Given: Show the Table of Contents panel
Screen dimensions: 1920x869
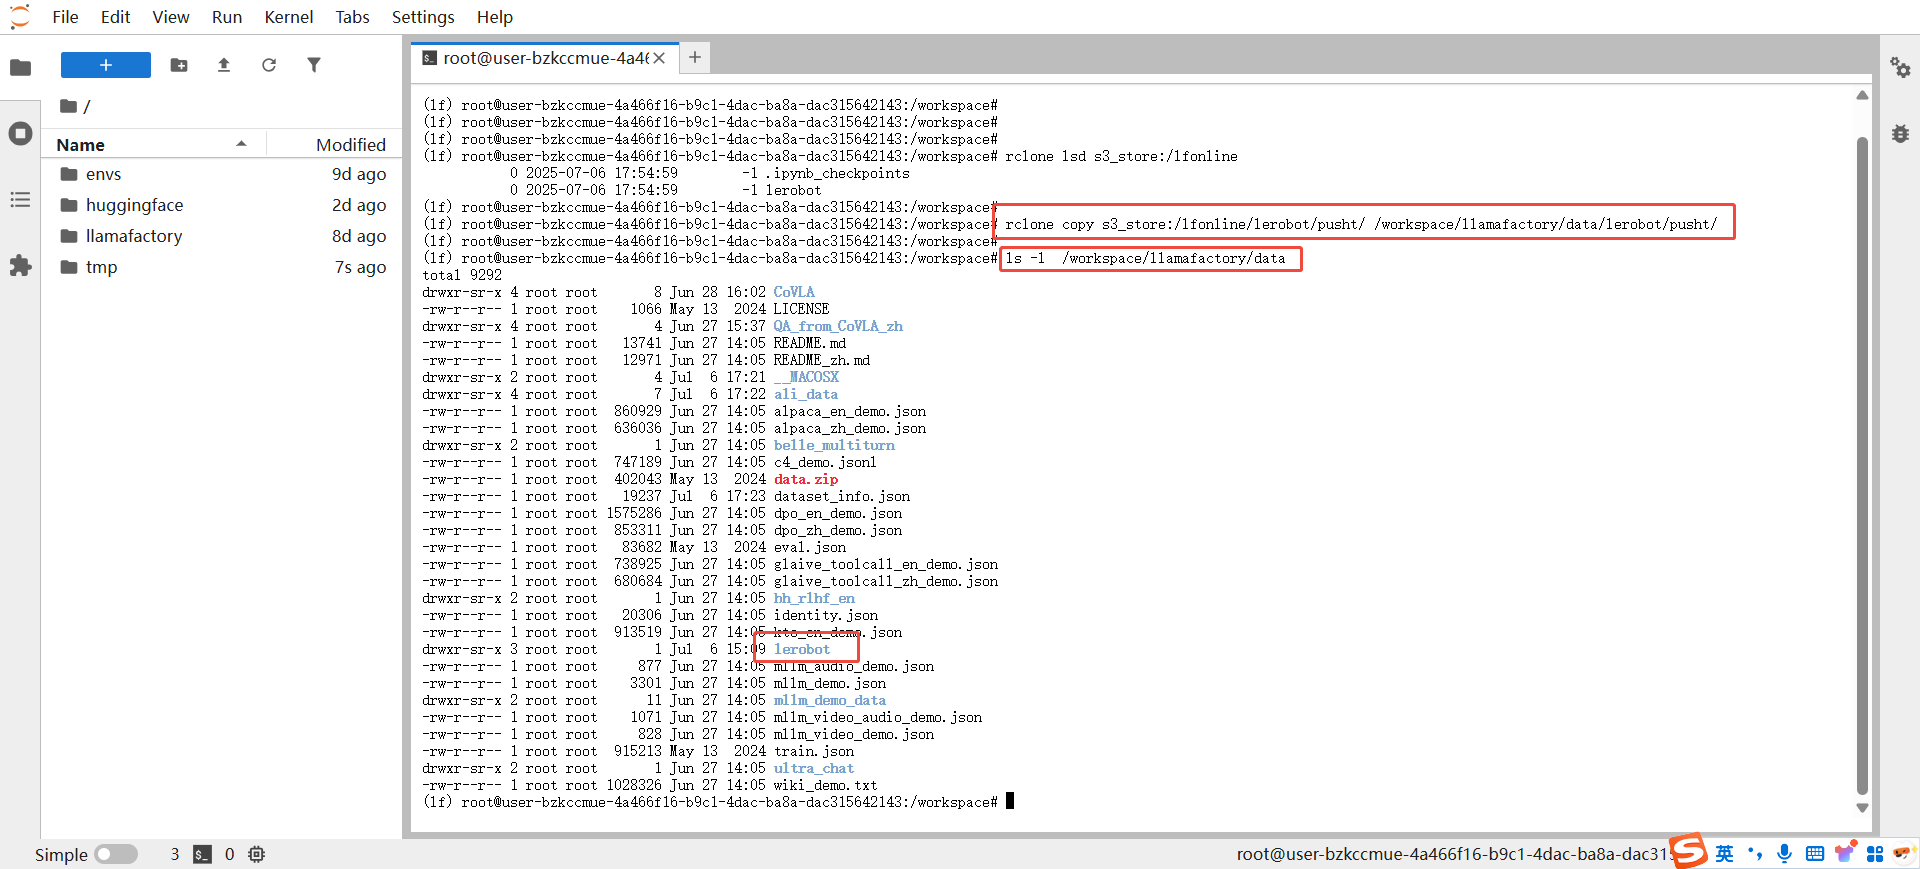Looking at the screenshot, I should (x=20, y=200).
